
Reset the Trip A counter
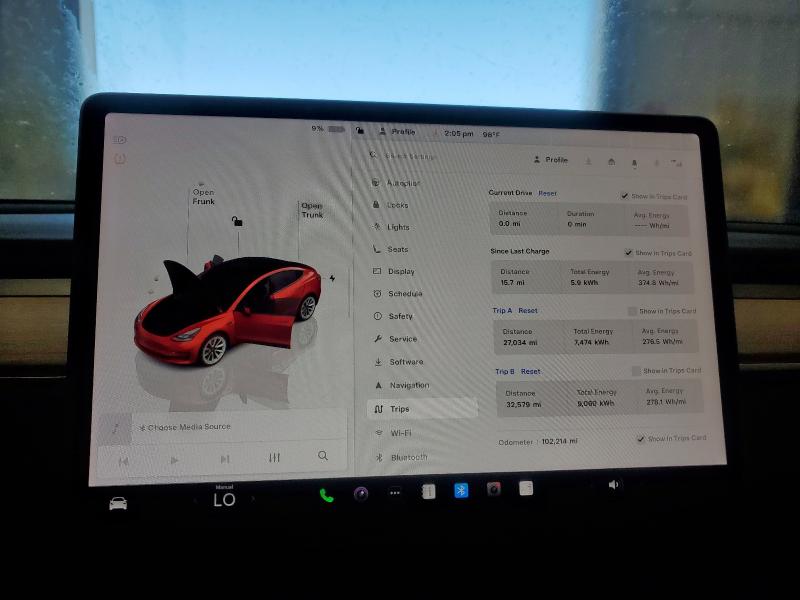527,311
